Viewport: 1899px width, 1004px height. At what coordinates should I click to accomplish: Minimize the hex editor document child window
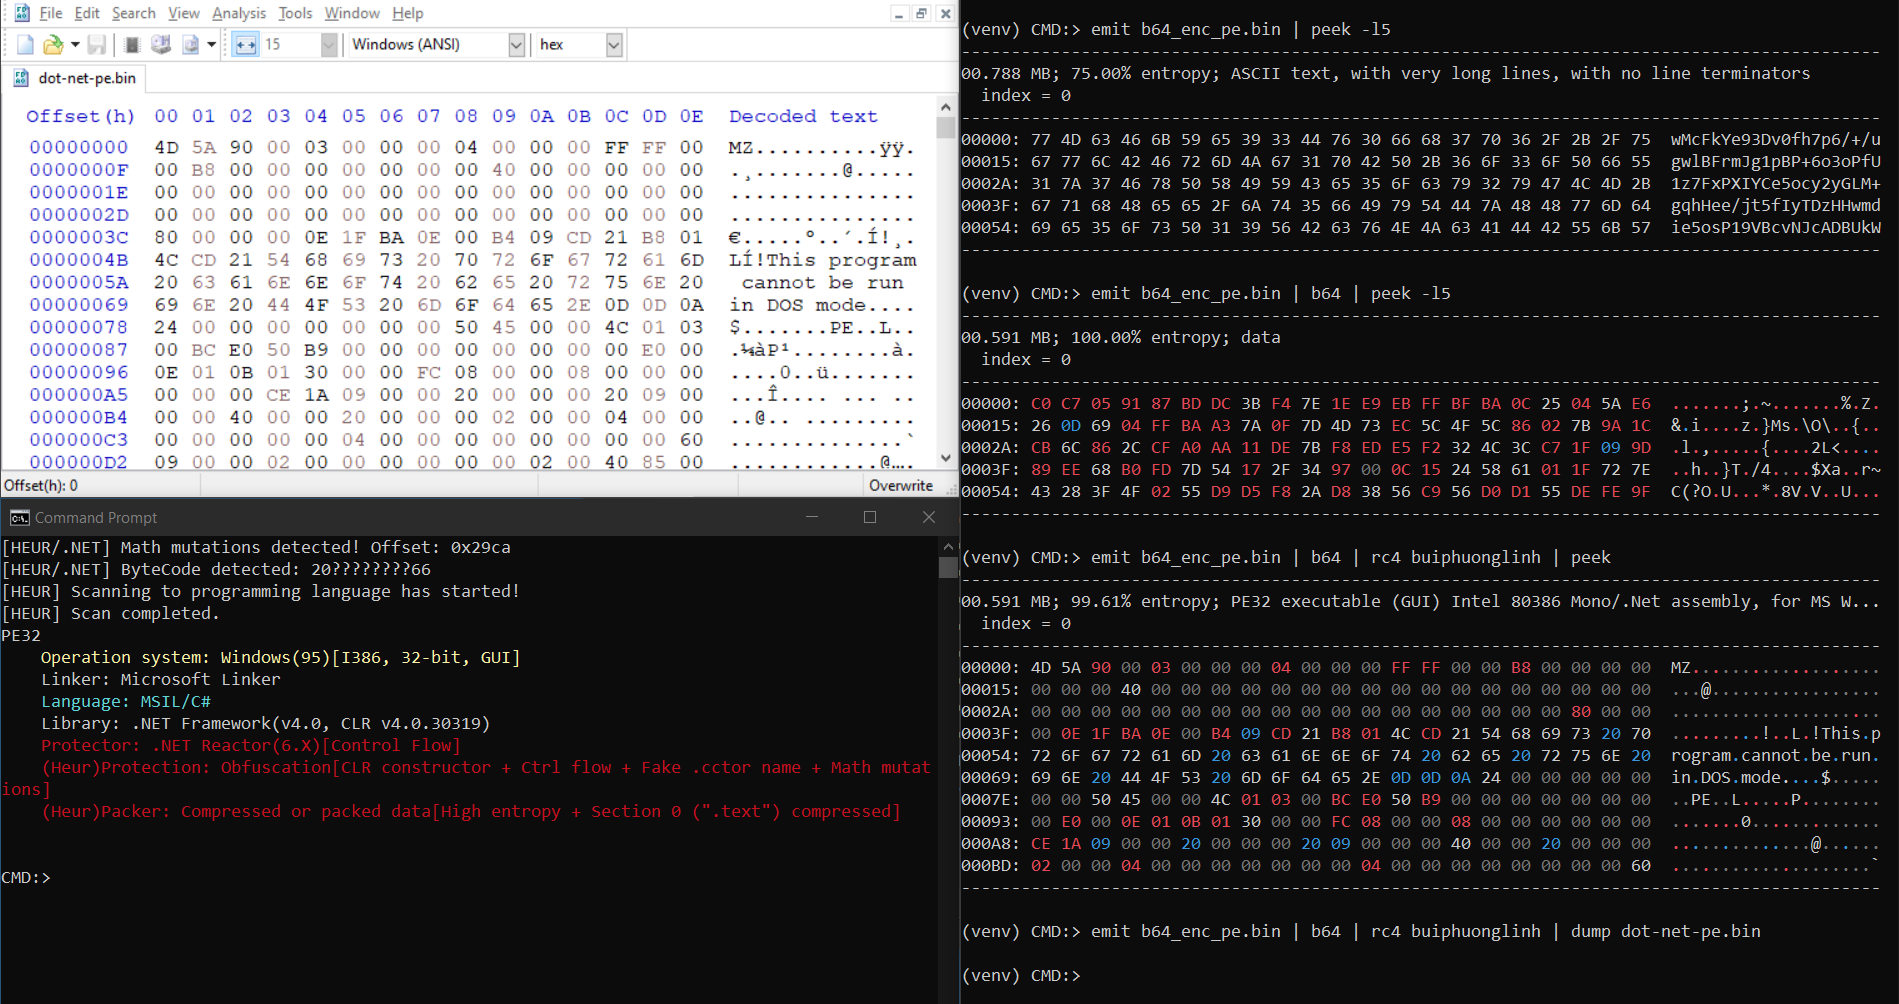click(x=899, y=13)
